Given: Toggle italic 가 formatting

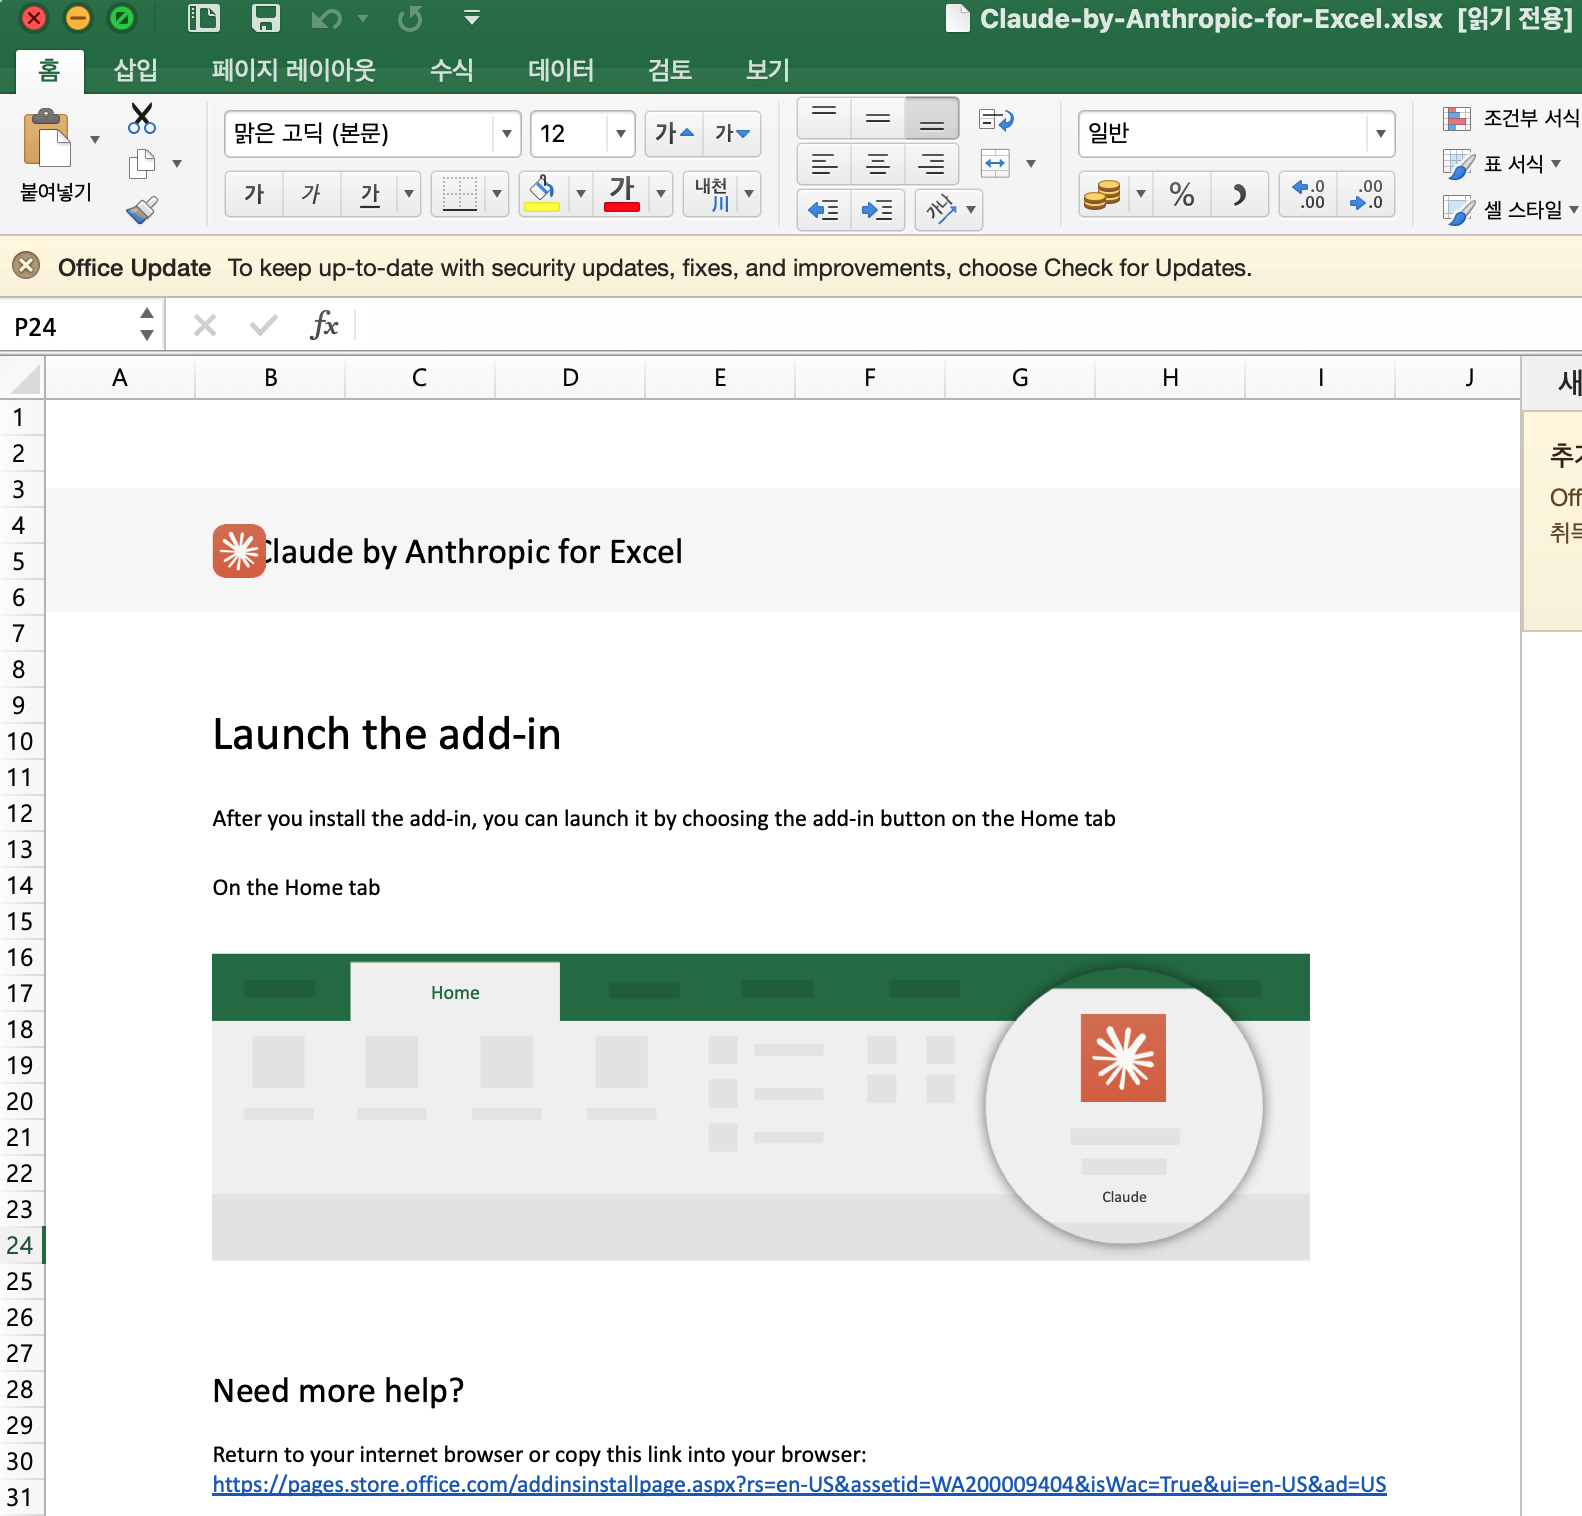Looking at the screenshot, I should (x=312, y=193).
